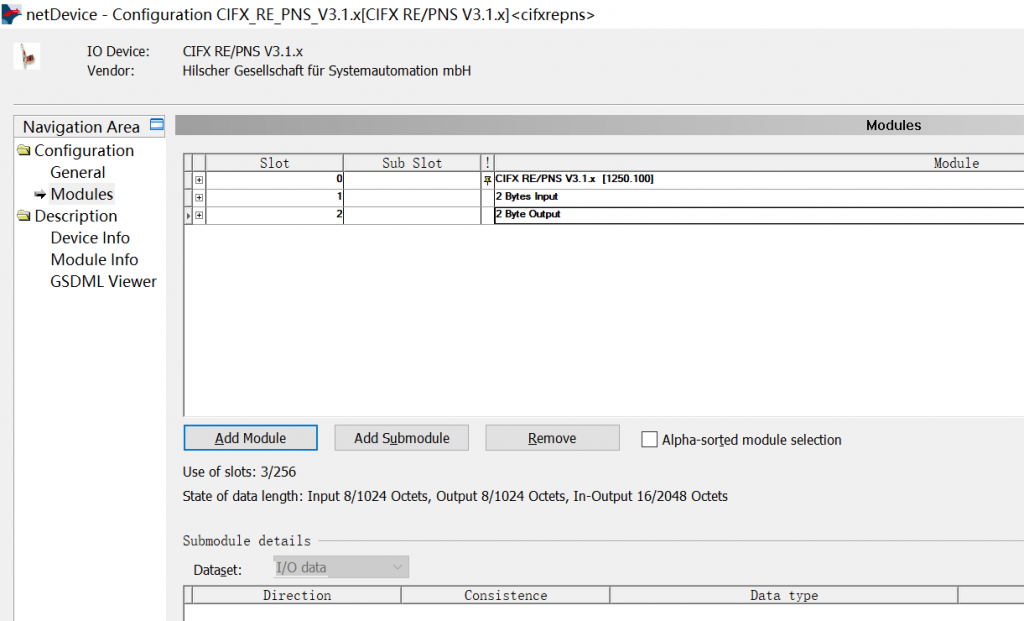Open the Dataset dropdown
Image resolution: width=1024 pixels, height=621 pixels.
pos(340,568)
